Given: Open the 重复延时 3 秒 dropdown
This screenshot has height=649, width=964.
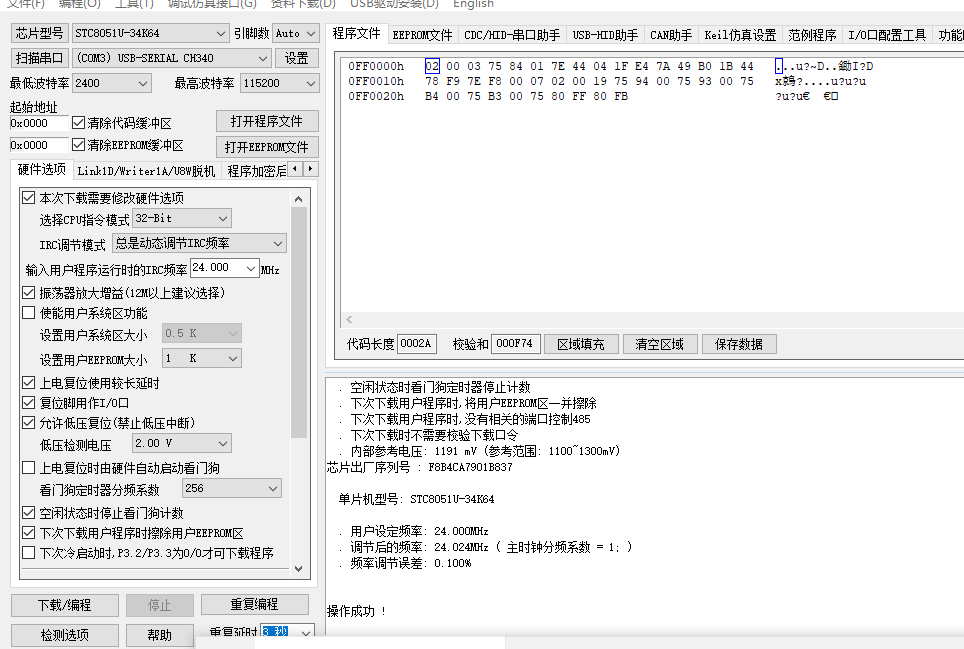Looking at the screenshot, I should (287, 632).
